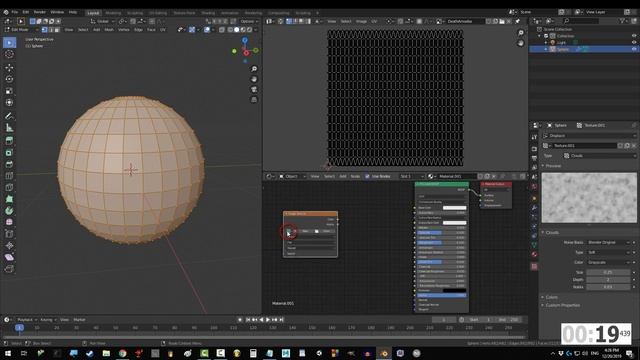The image size is (640, 360).
Task: Open Object shader type dropdown in node editor
Action: (292, 176)
